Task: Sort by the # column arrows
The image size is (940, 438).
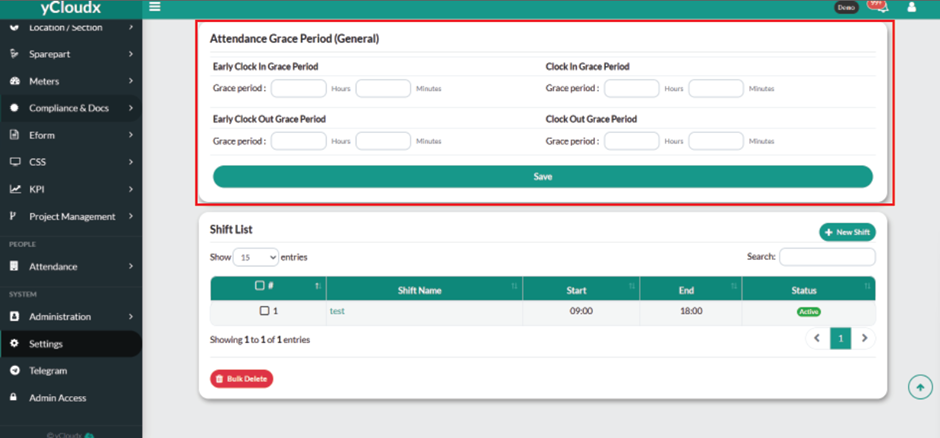Action: click(x=318, y=286)
